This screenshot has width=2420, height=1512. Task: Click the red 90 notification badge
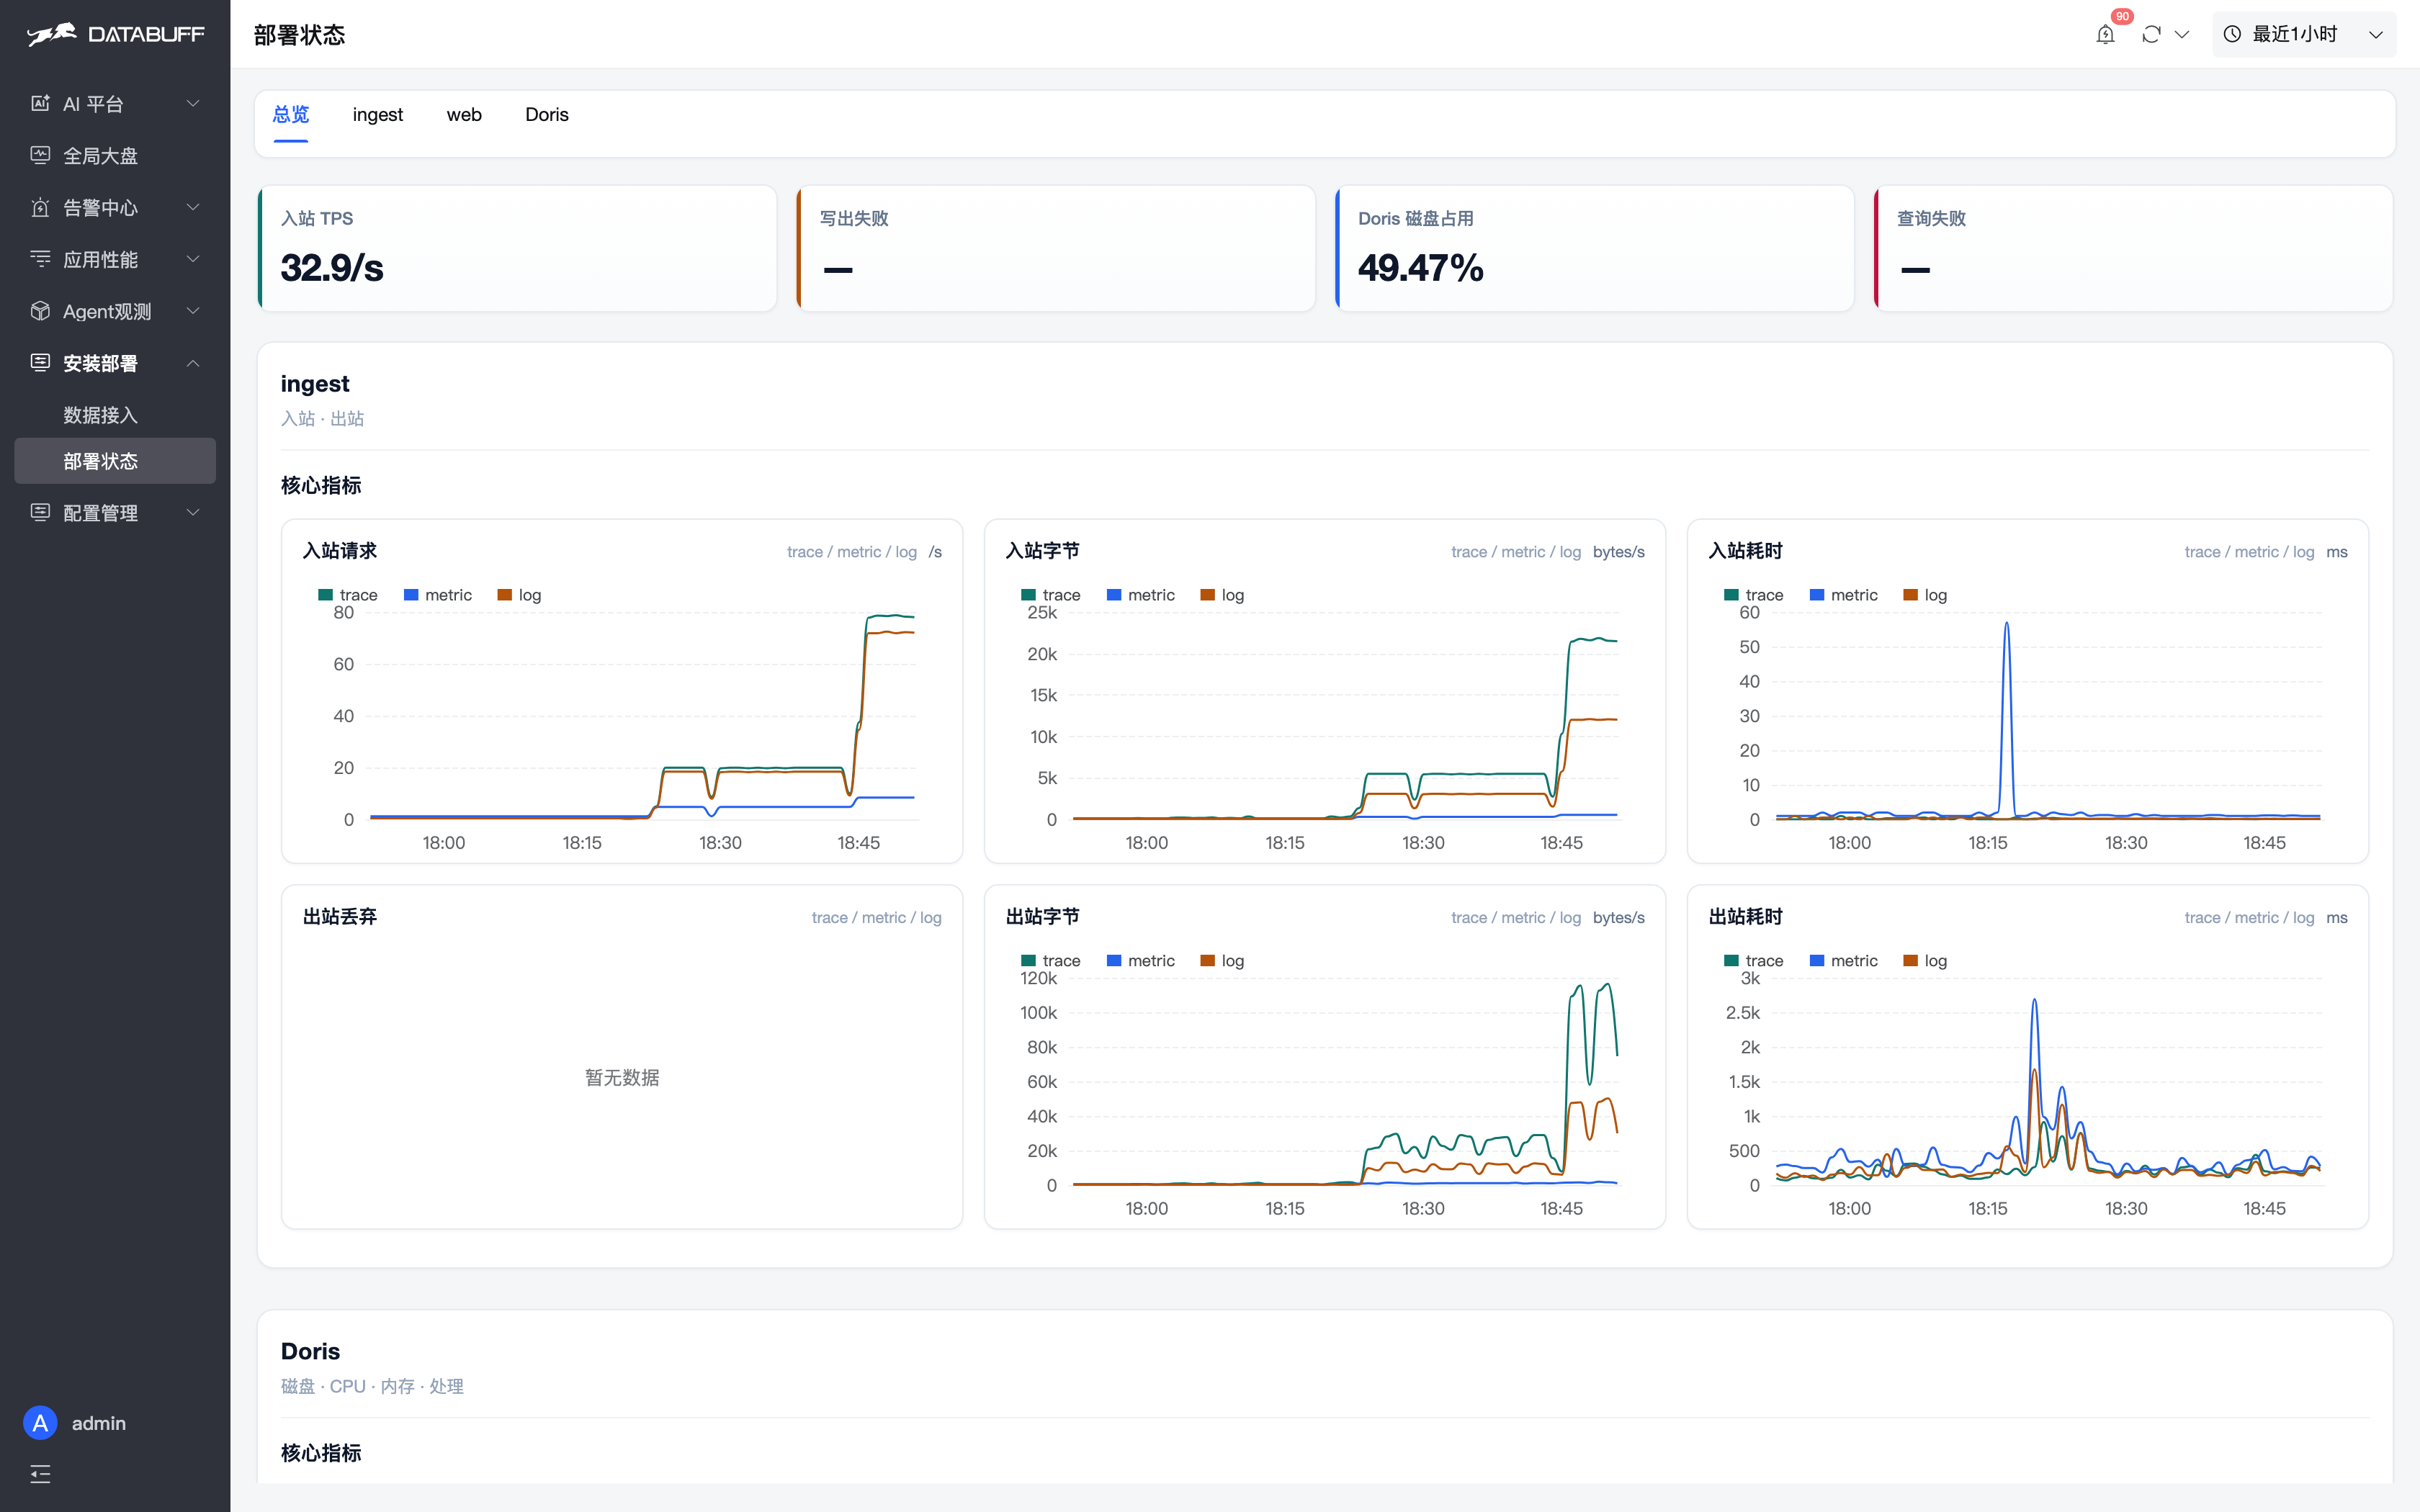[2122, 16]
